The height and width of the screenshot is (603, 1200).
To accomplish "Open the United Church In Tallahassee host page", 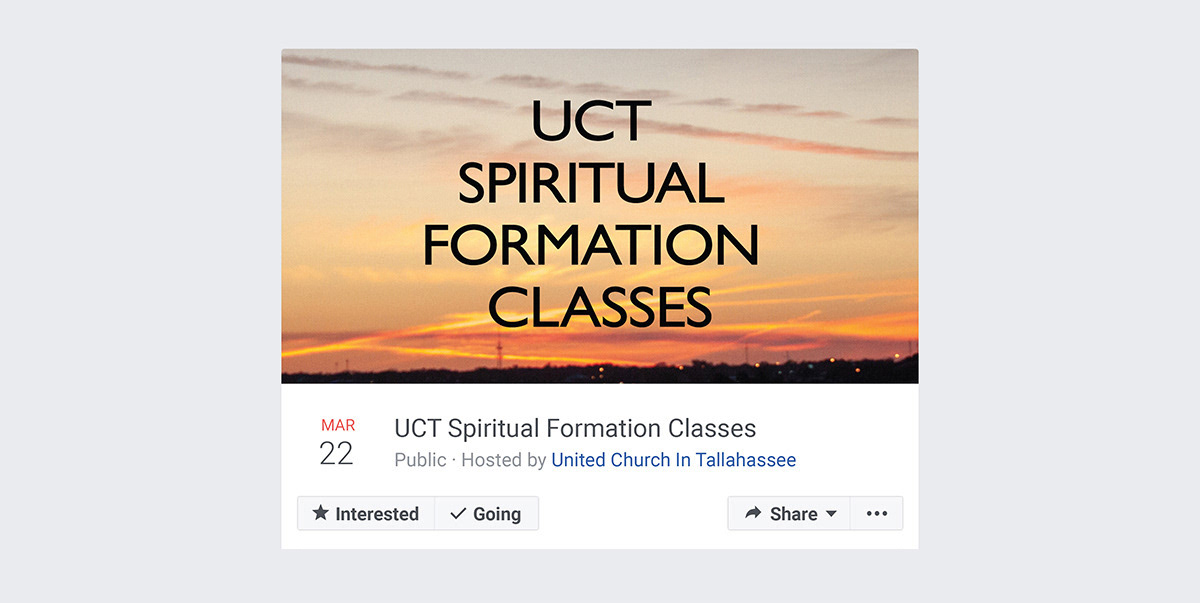I will click(x=674, y=460).
